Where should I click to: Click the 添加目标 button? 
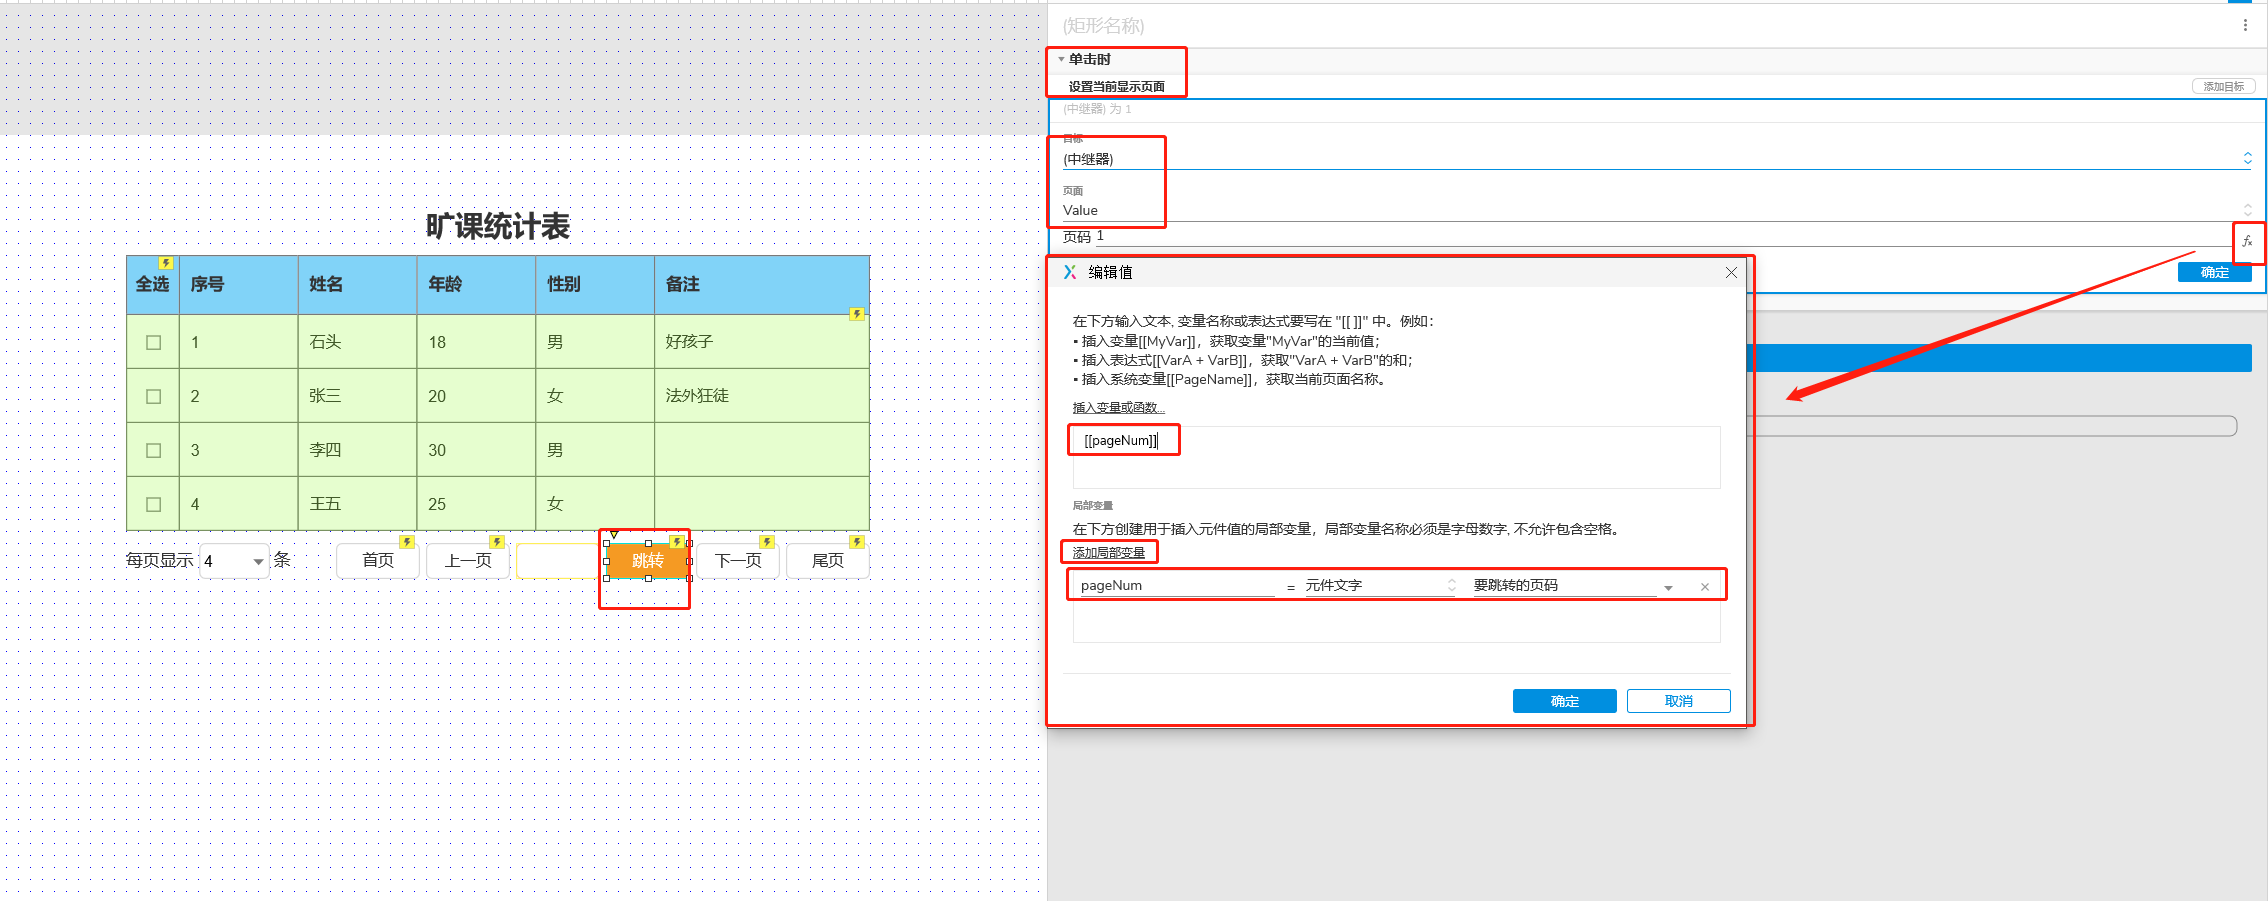point(2224,87)
